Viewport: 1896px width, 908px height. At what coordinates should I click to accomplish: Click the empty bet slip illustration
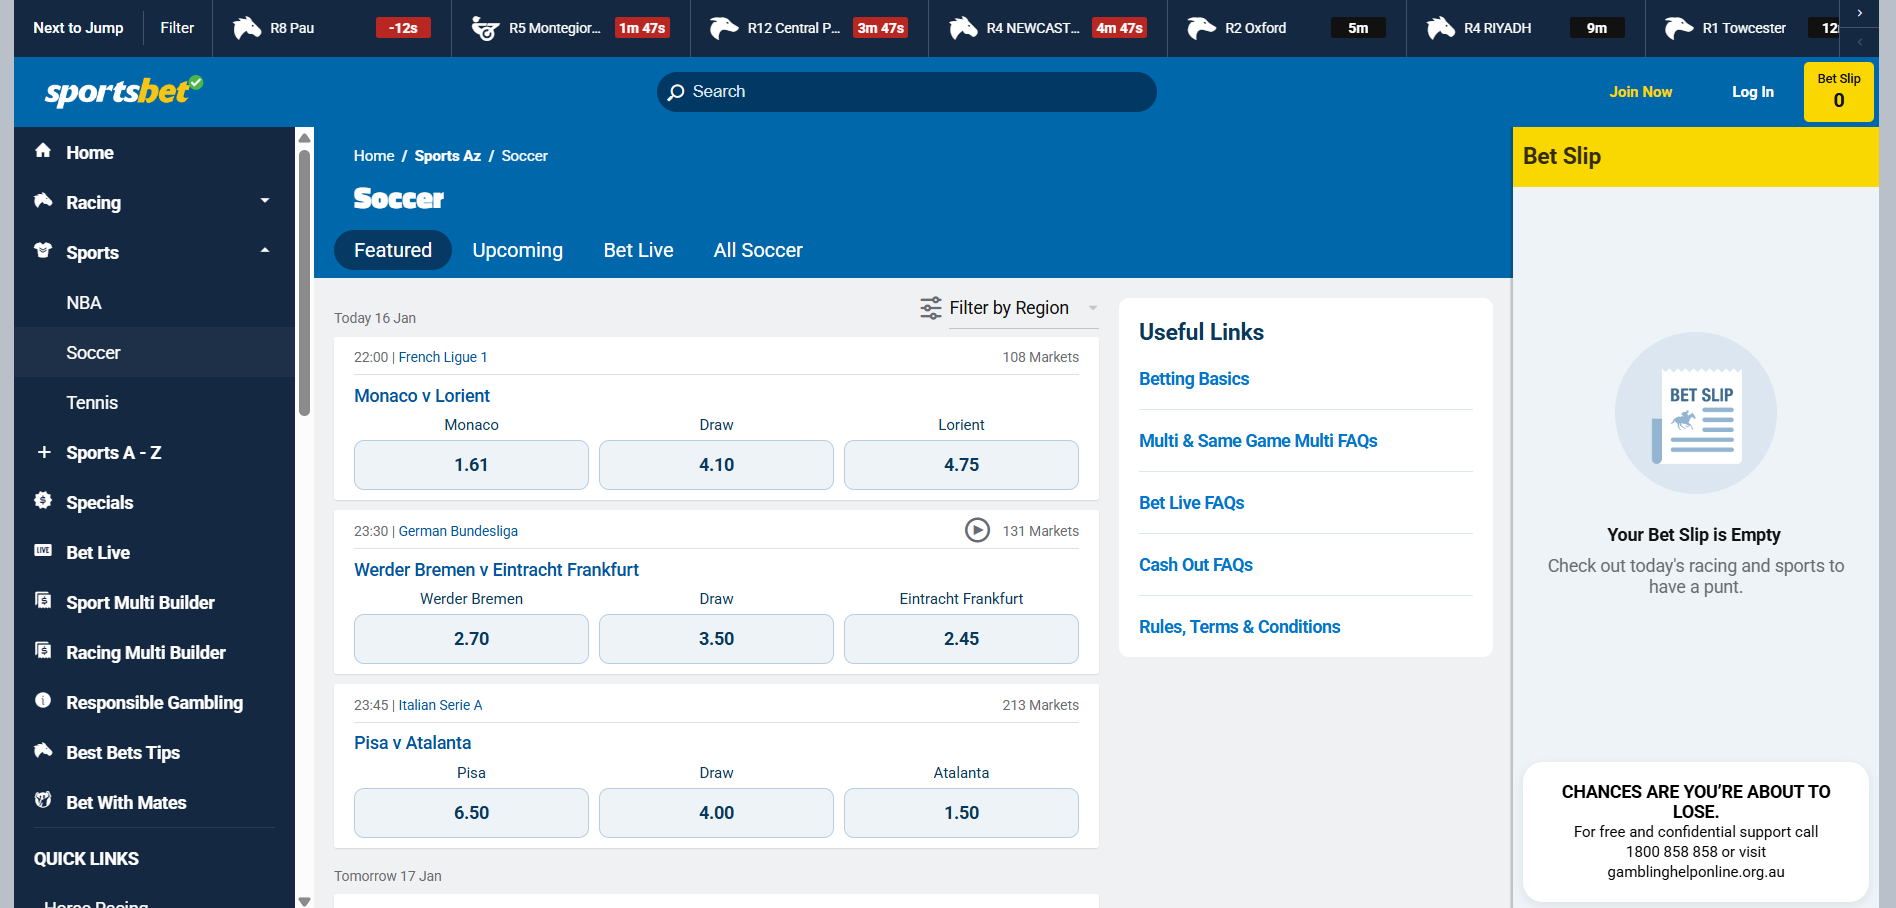pos(1696,412)
